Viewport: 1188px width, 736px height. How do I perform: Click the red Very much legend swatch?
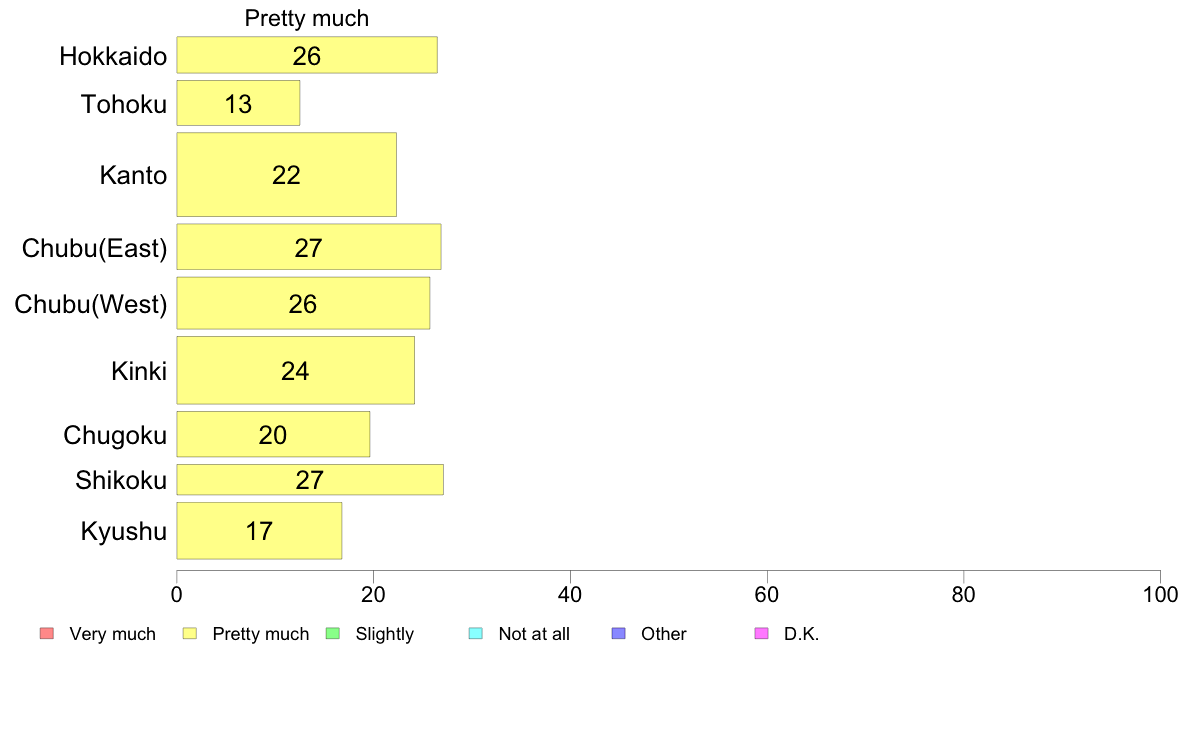click(x=47, y=634)
